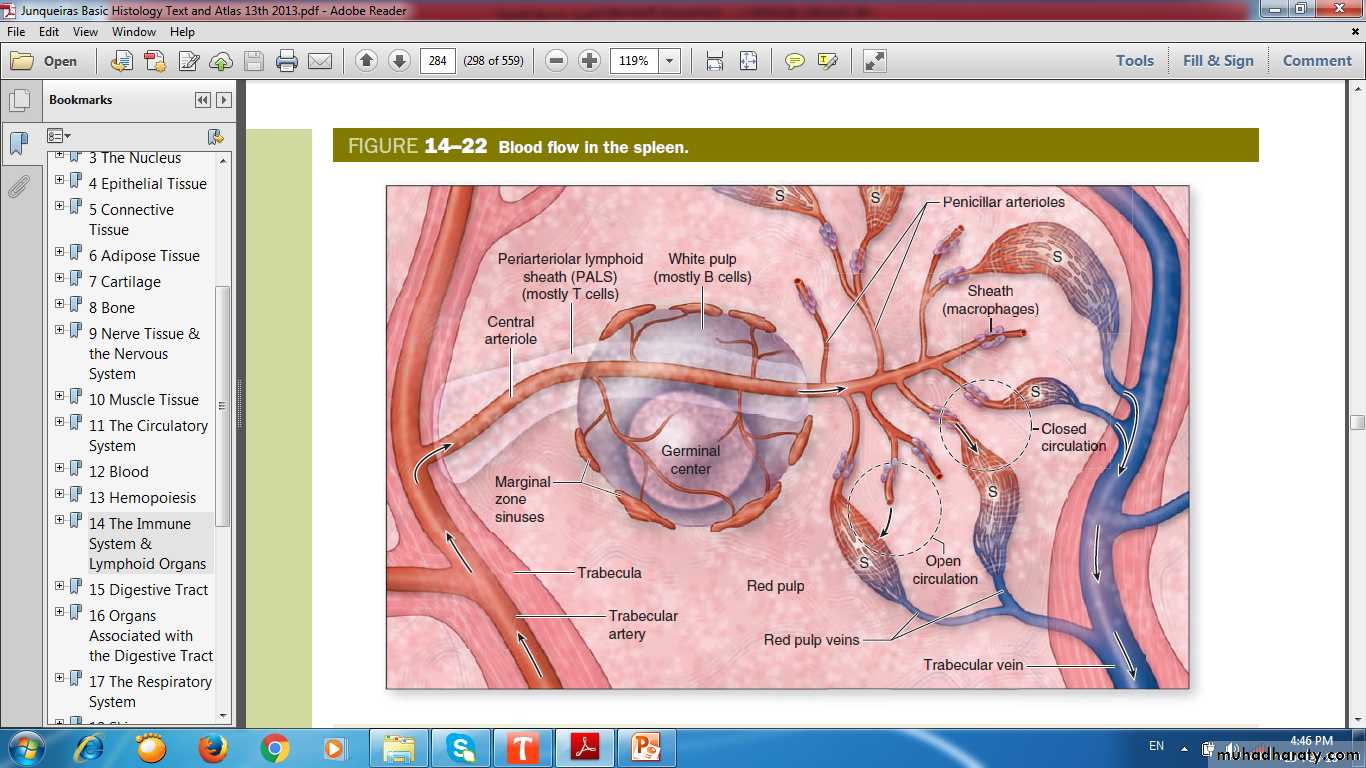Open the bookmark options menu dropdown
This screenshot has width=1366, height=768.
pyautogui.click(x=59, y=136)
